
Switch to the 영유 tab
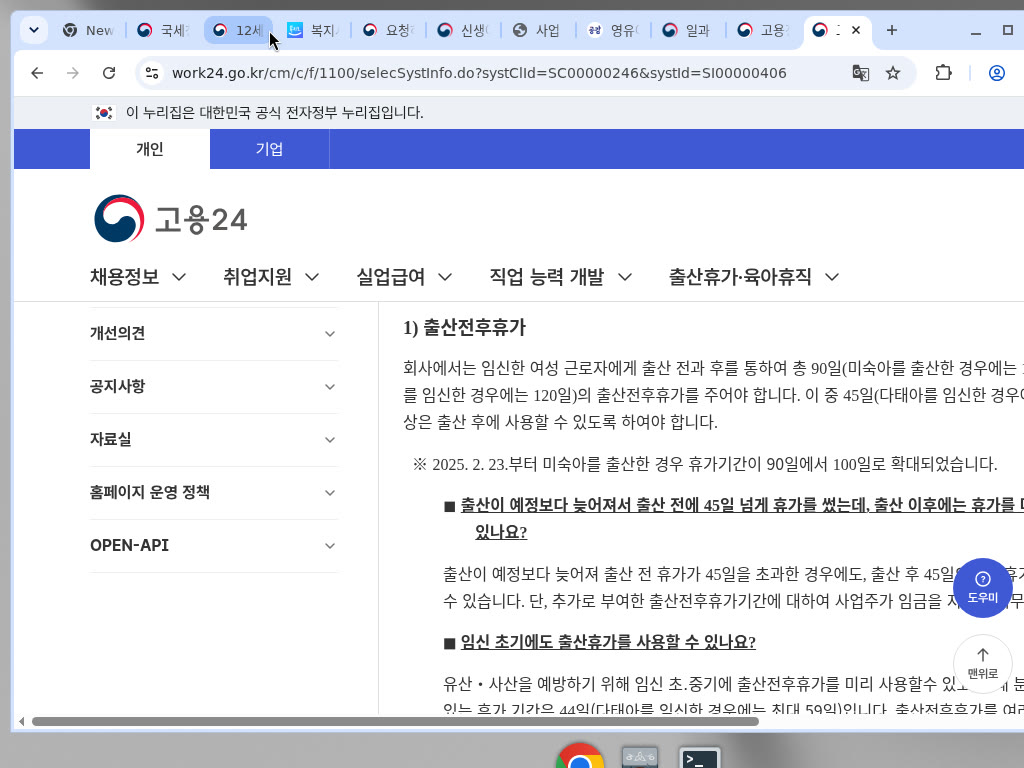614,31
